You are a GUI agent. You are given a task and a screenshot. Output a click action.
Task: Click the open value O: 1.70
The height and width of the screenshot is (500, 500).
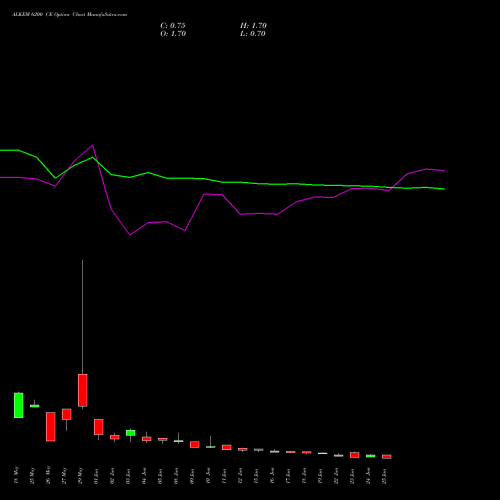click(x=173, y=34)
